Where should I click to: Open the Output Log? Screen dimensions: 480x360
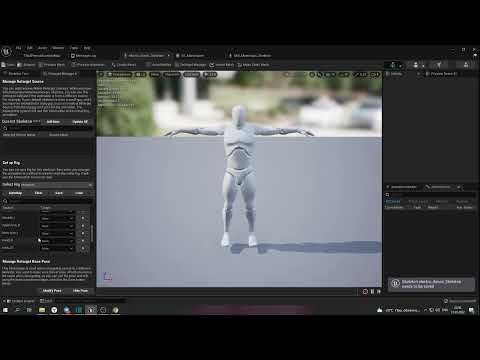(x=46, y=301)
